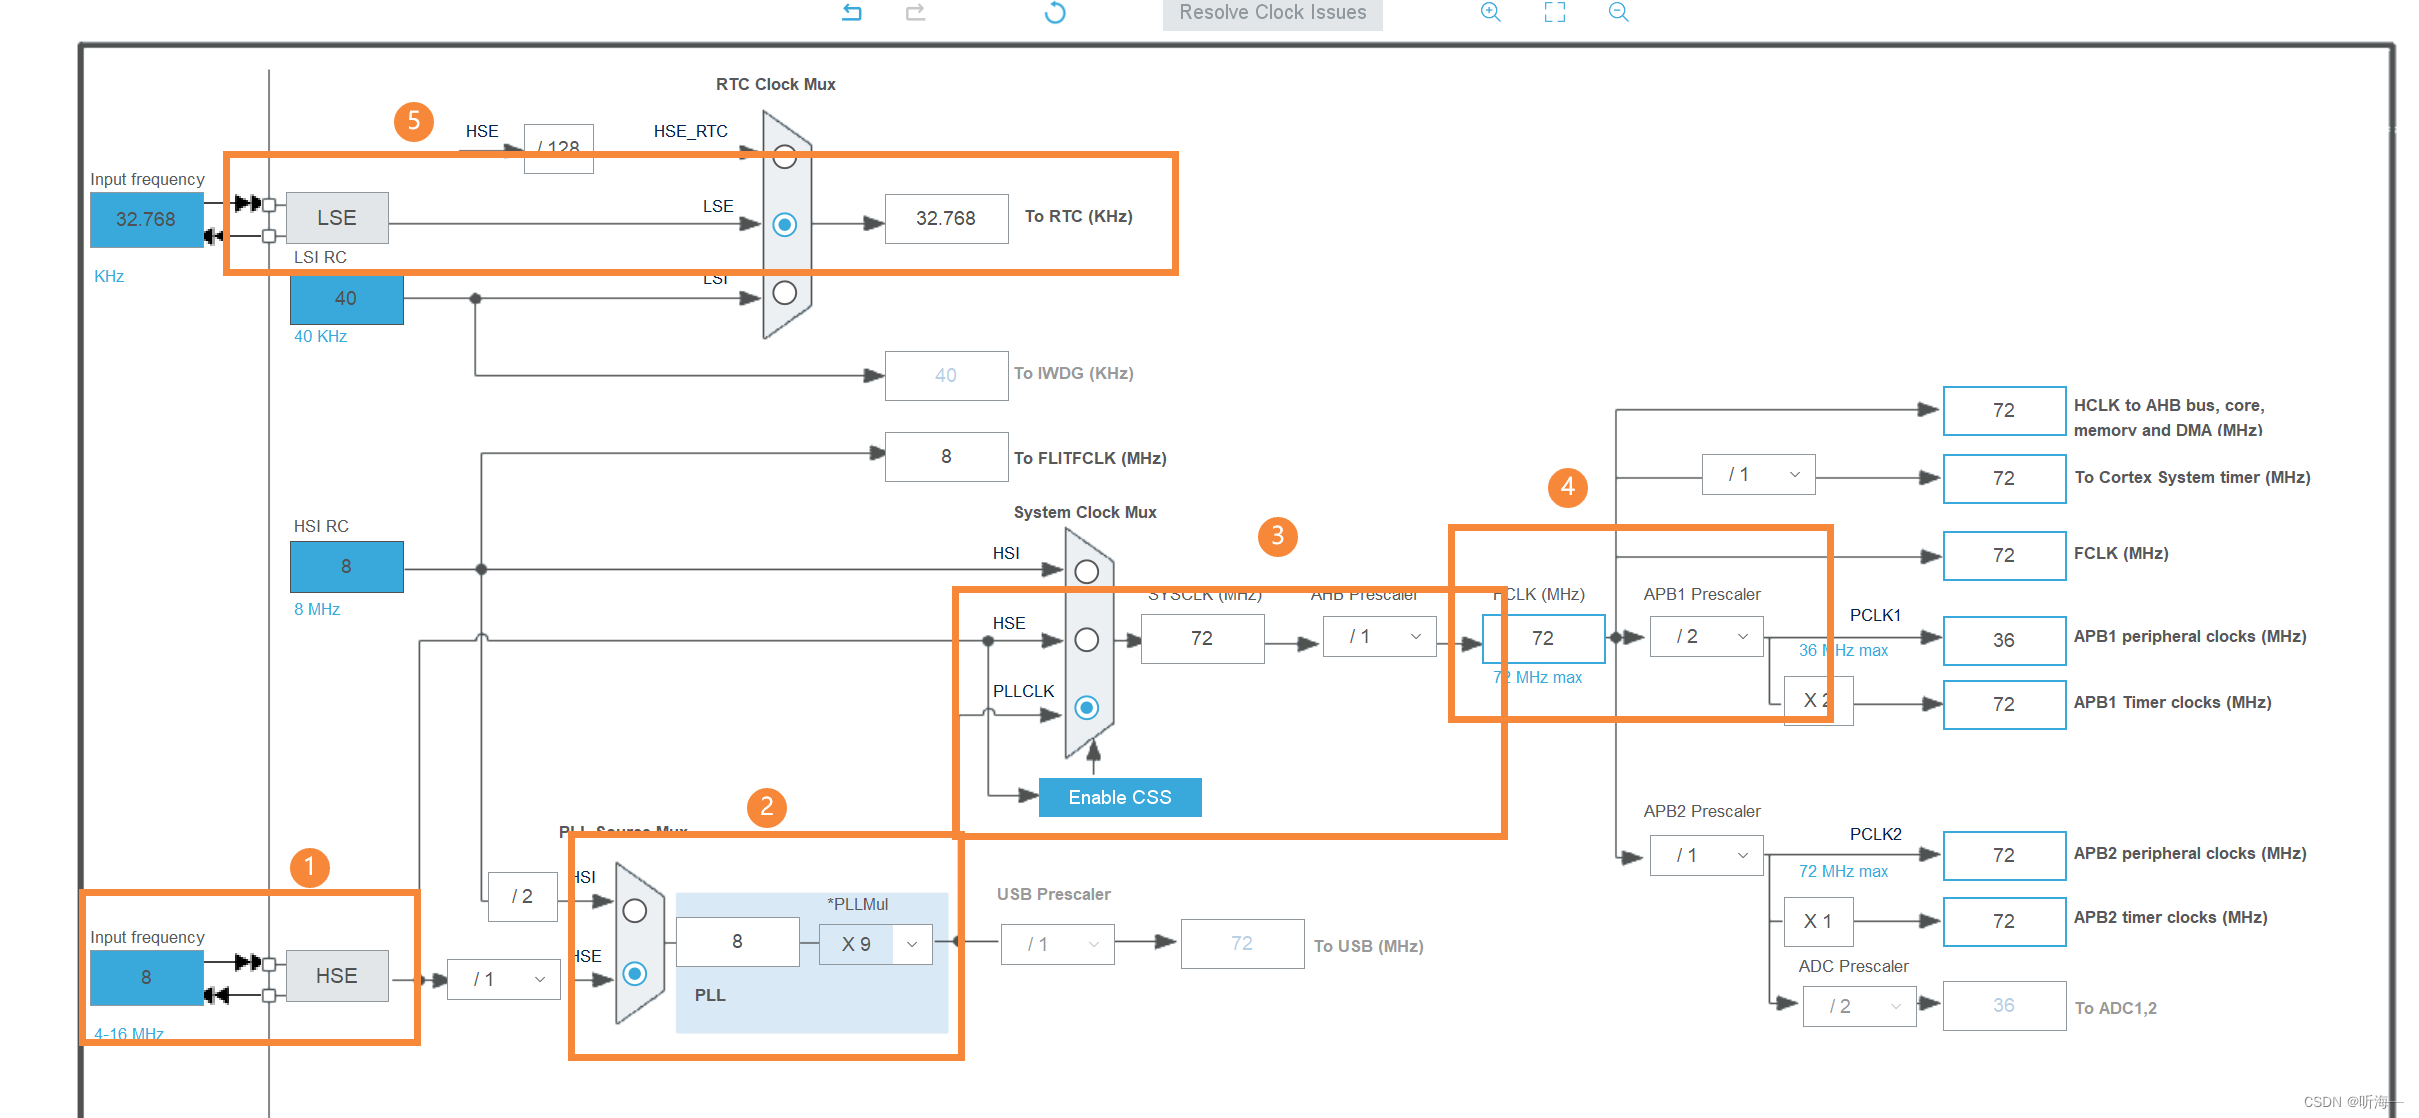Open the USB Prescaler dropdown
Image resolution: width=2419 pixels, height=1118 pixels.
pos(1058,944)
